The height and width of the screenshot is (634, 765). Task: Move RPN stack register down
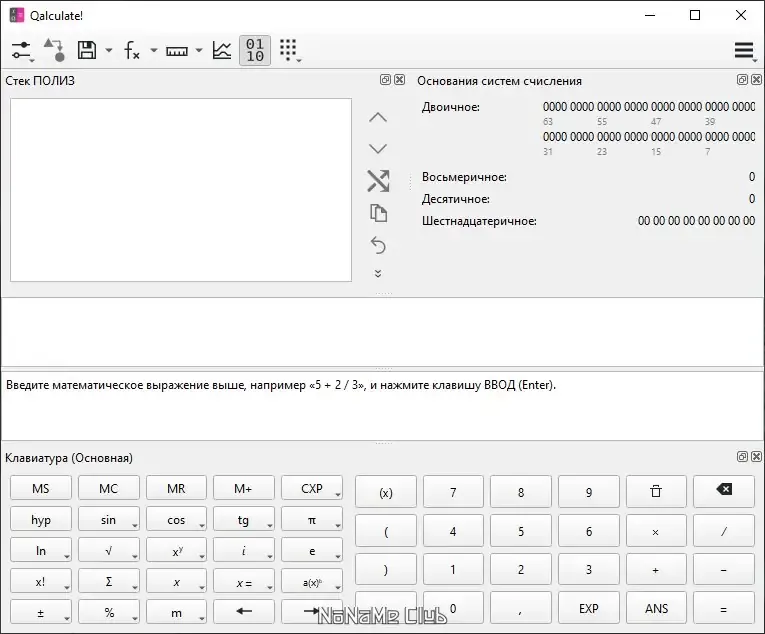point(378,148)
